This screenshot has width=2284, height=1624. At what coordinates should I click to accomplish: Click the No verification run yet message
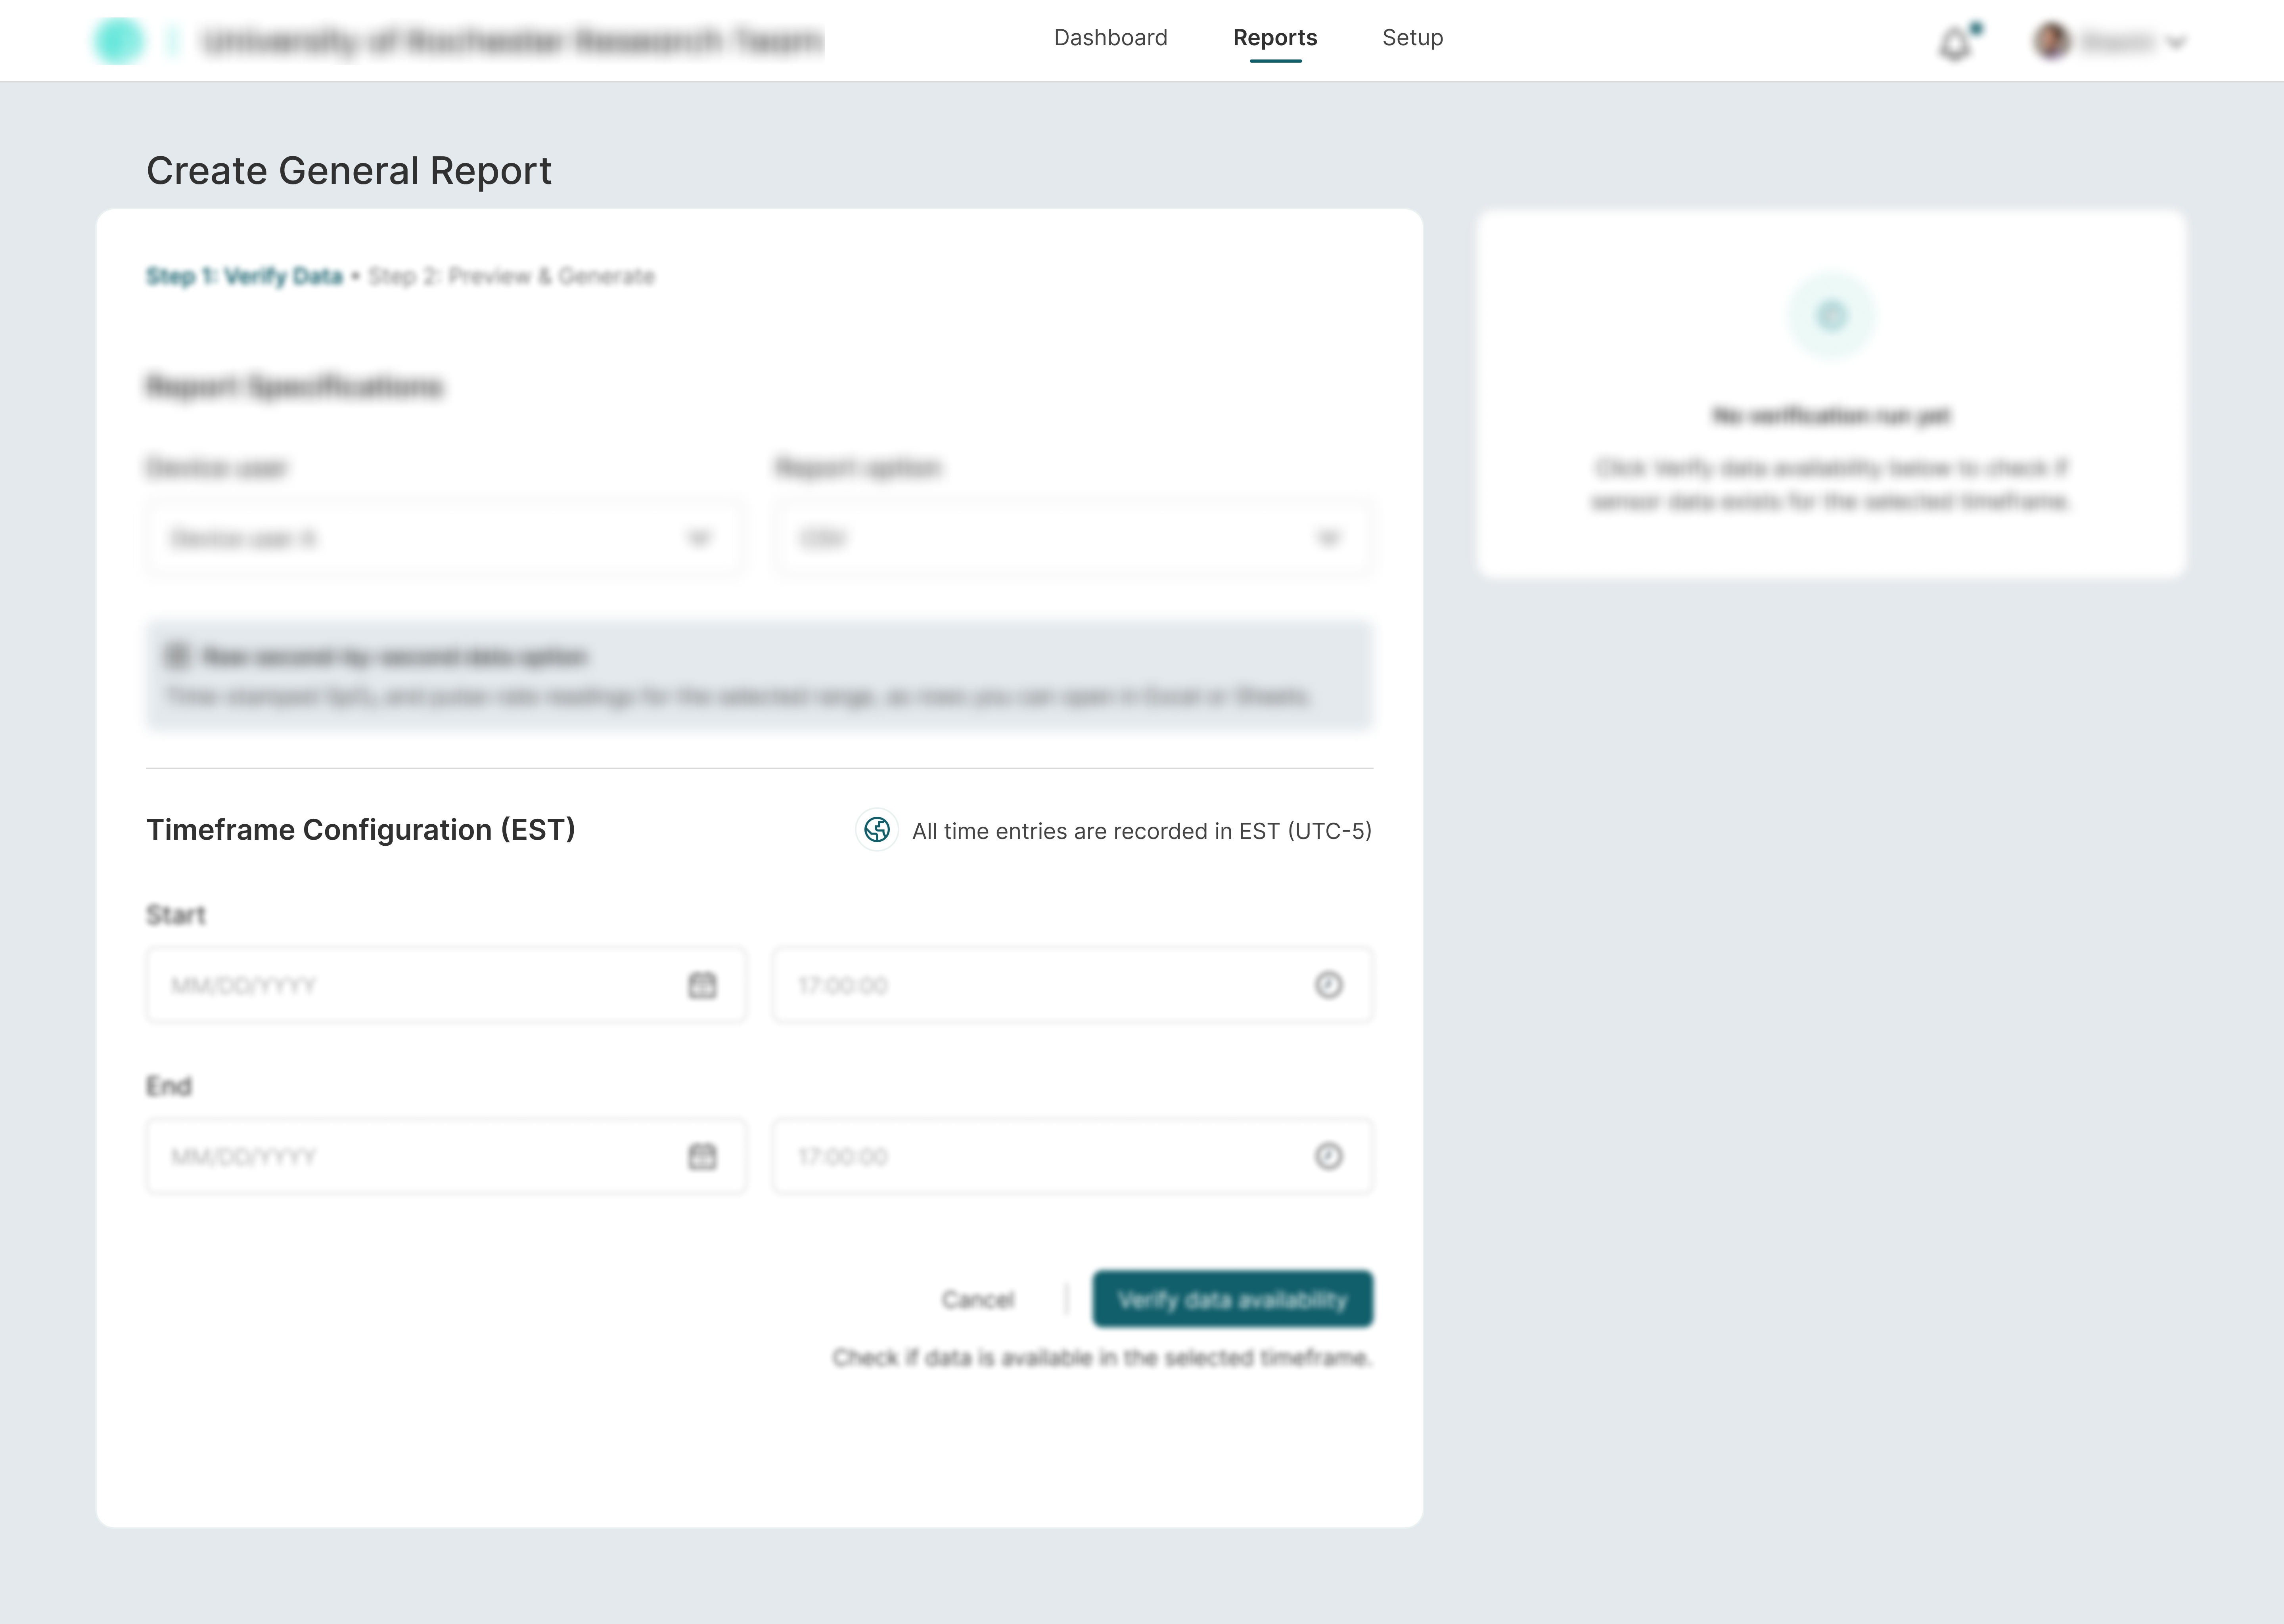[x=1831, y=415]
